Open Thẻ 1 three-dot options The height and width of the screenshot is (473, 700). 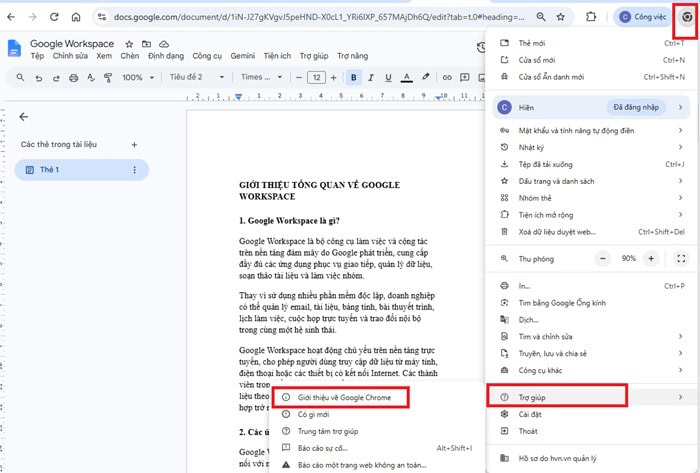pos(134,170)
